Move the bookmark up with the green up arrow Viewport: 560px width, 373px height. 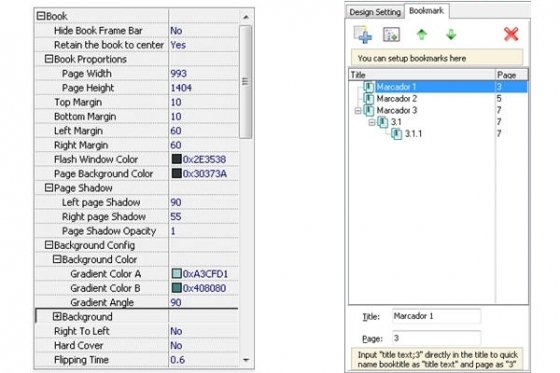click(x=422, y=35)
